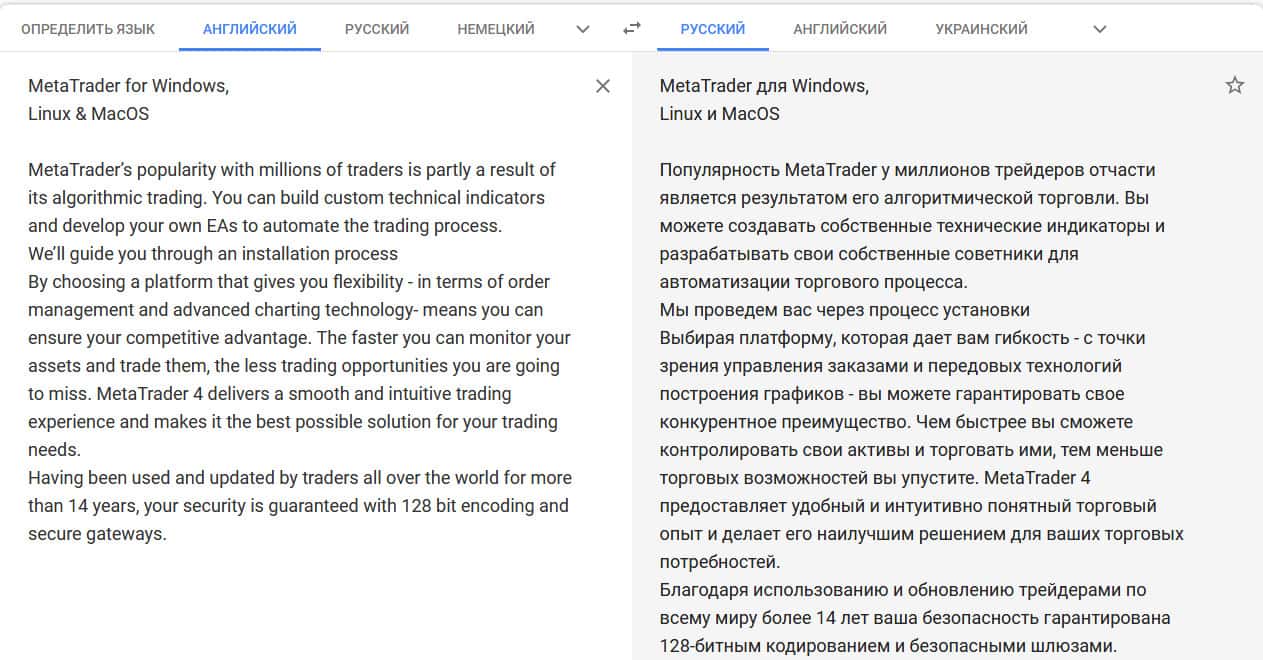Viewport: 1263px width, 660px height.
Task: Click translated line starting 'конкурентное преимущество'
Action: click(x=896, y=422)
